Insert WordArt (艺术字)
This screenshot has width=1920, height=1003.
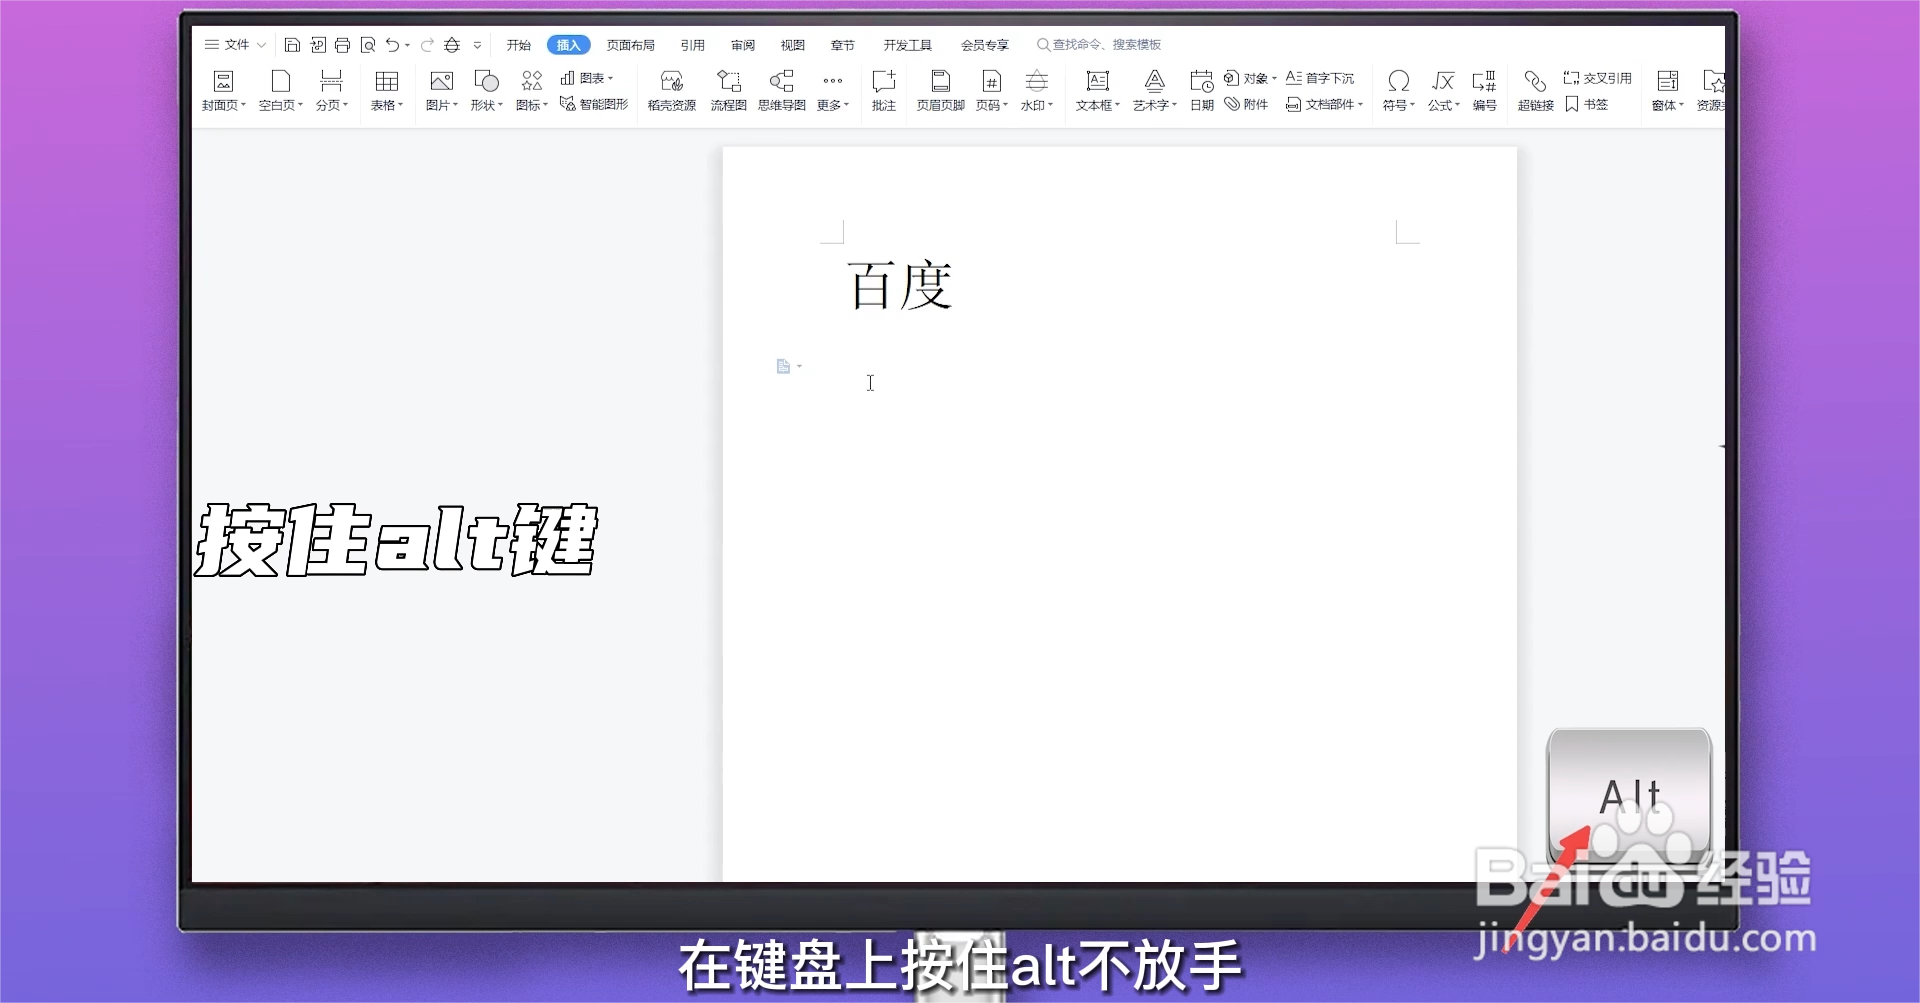tap(1153, 90)
